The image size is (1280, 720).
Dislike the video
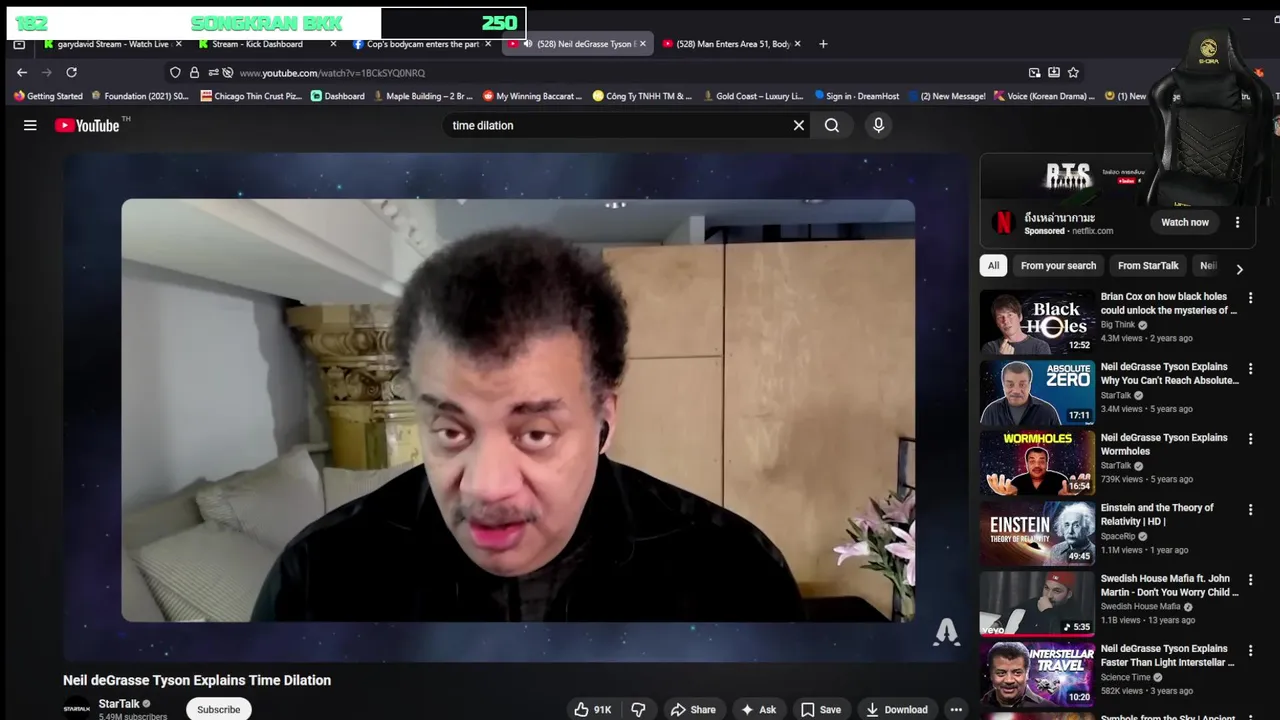(638, 709)
